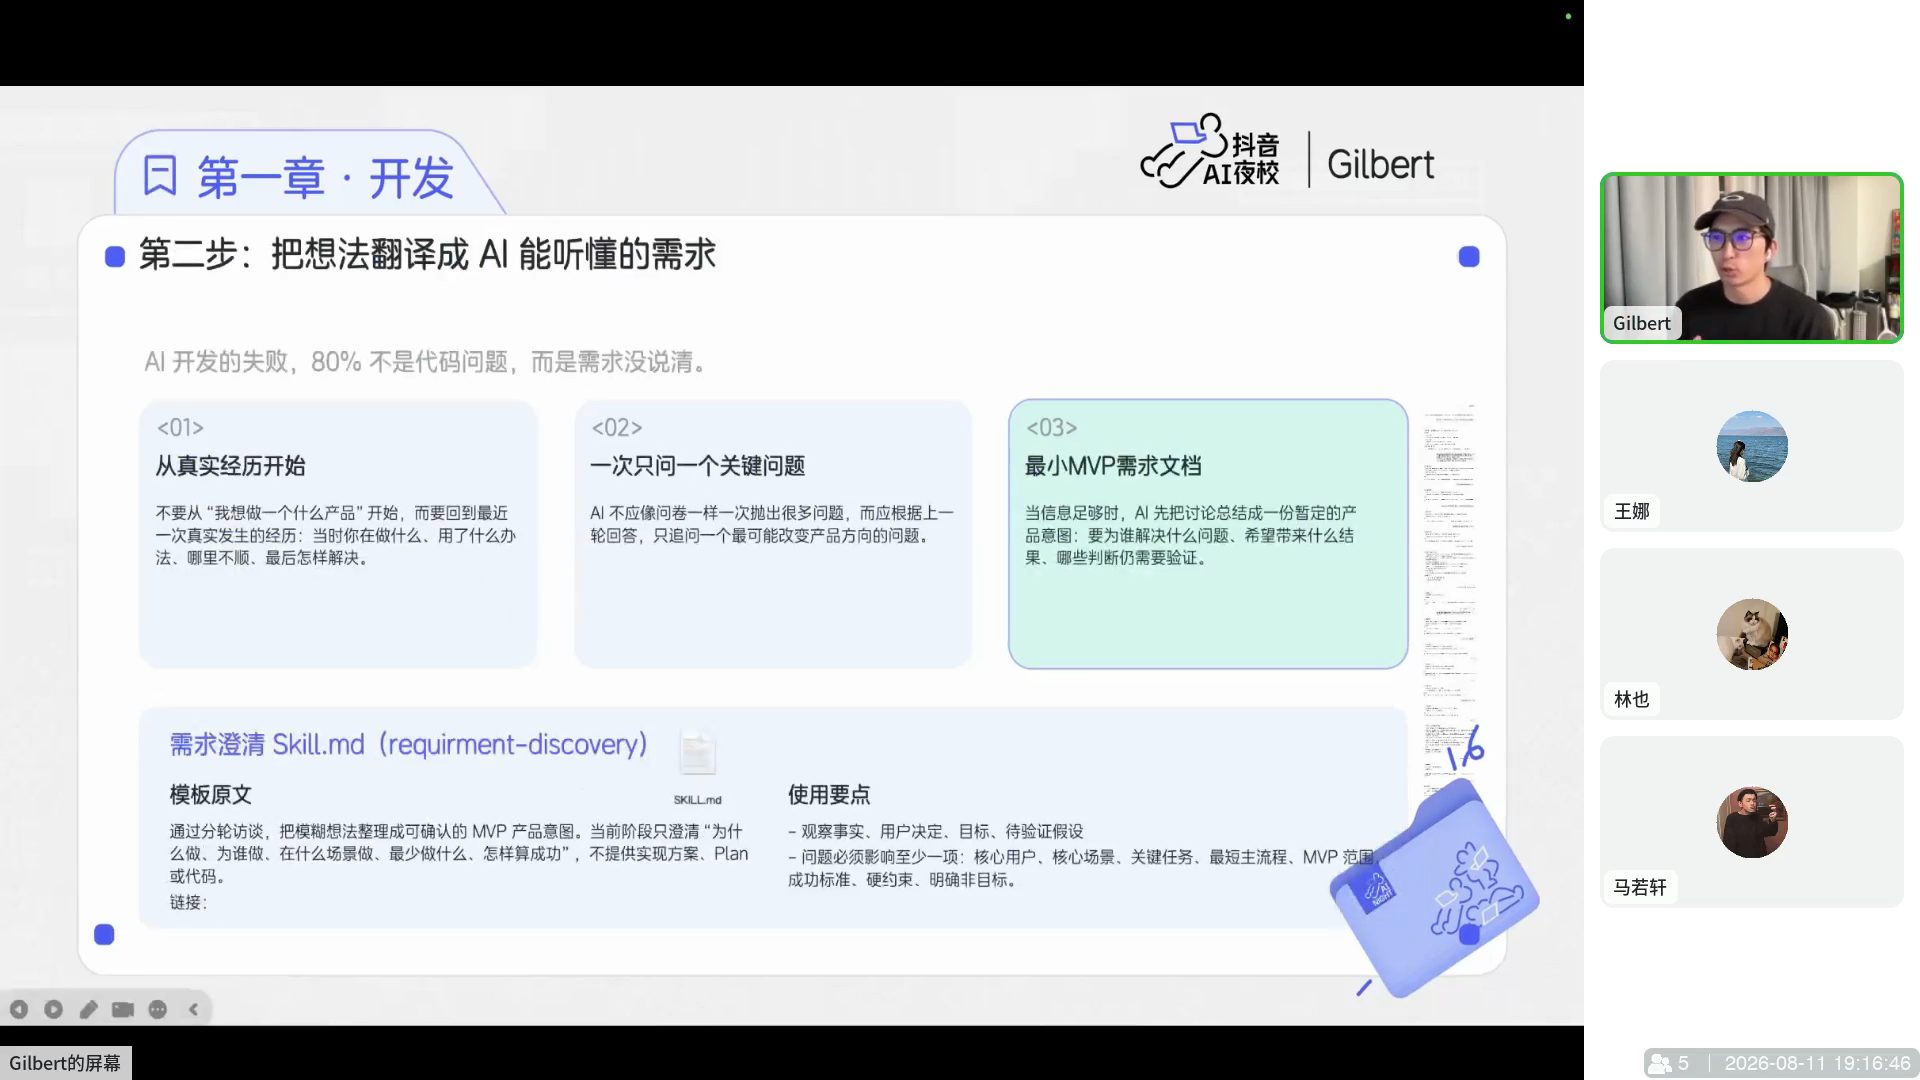The width and height of the screenshot is (1920, 1080).
Task: Click the Gilbert的屏幕 screen share label
Action: click(x=65, y=1063)
